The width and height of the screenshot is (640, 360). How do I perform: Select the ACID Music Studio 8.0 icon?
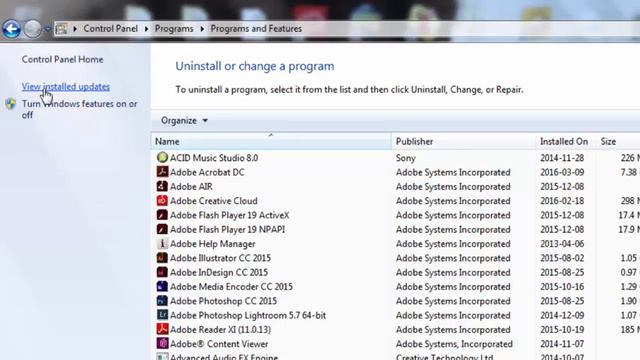pyautogui.click(x=162, y=157)
